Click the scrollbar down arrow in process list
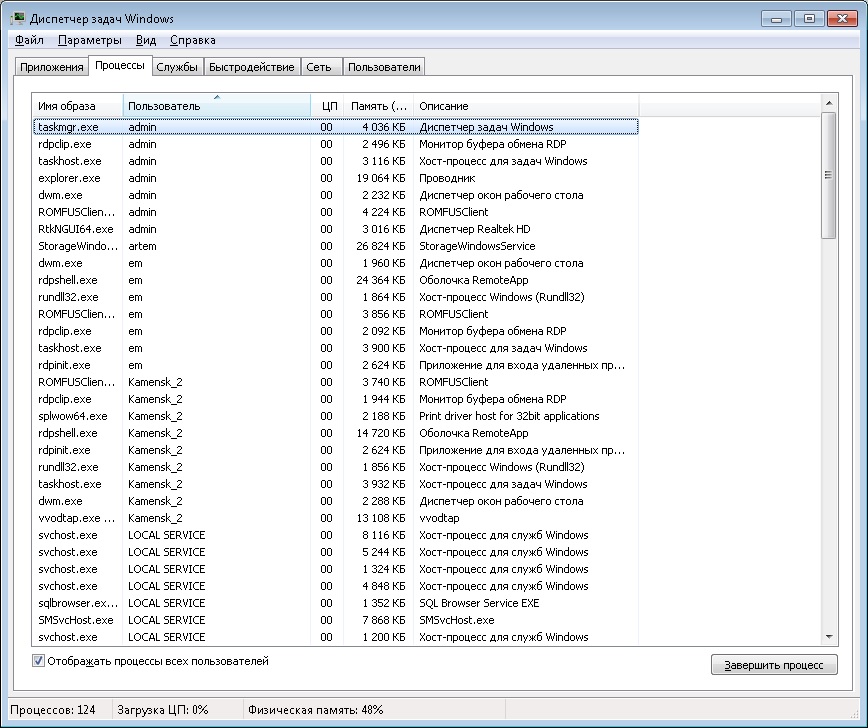Viewport: 868px width, 728px height. (828, 637)
